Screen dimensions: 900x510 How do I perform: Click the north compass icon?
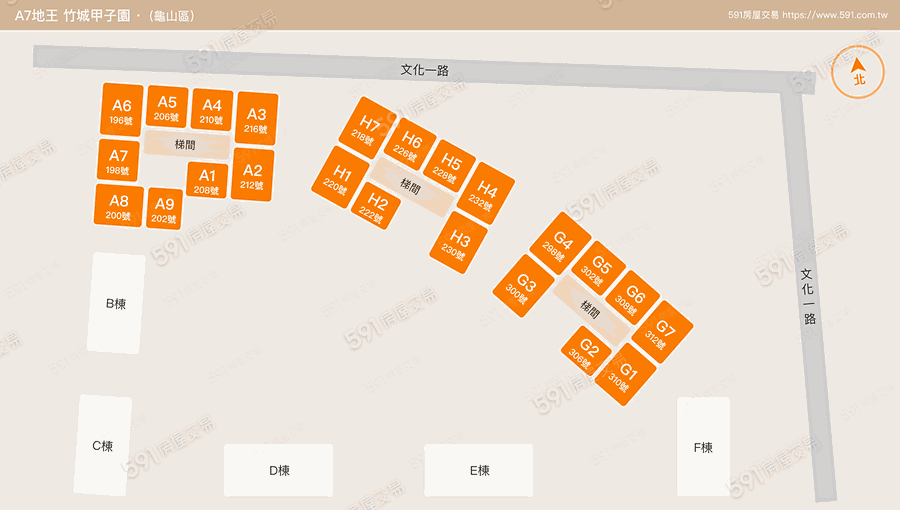[x=857, y=71]
